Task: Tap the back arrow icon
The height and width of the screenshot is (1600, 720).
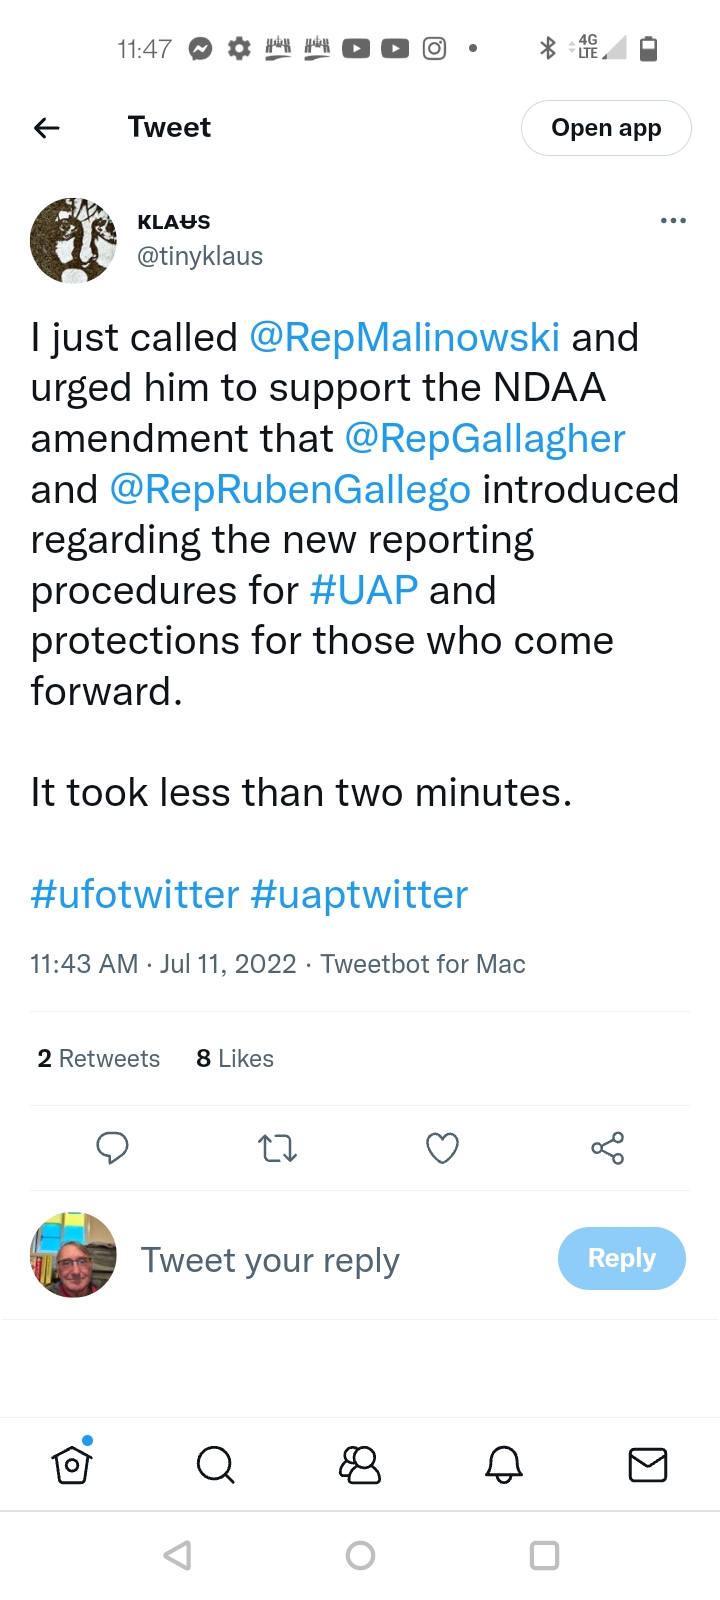Action: coord(47,128)
